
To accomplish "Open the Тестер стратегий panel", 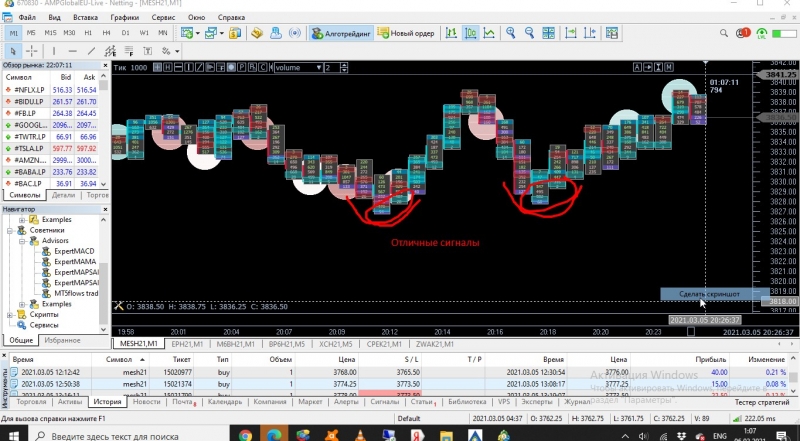I will coord(762,402).
